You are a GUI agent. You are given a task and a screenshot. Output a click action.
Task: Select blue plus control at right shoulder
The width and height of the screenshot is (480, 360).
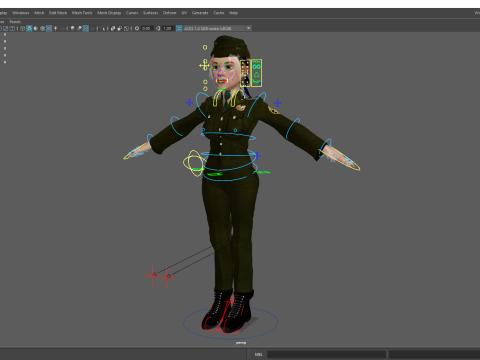[x=278, y=103]
